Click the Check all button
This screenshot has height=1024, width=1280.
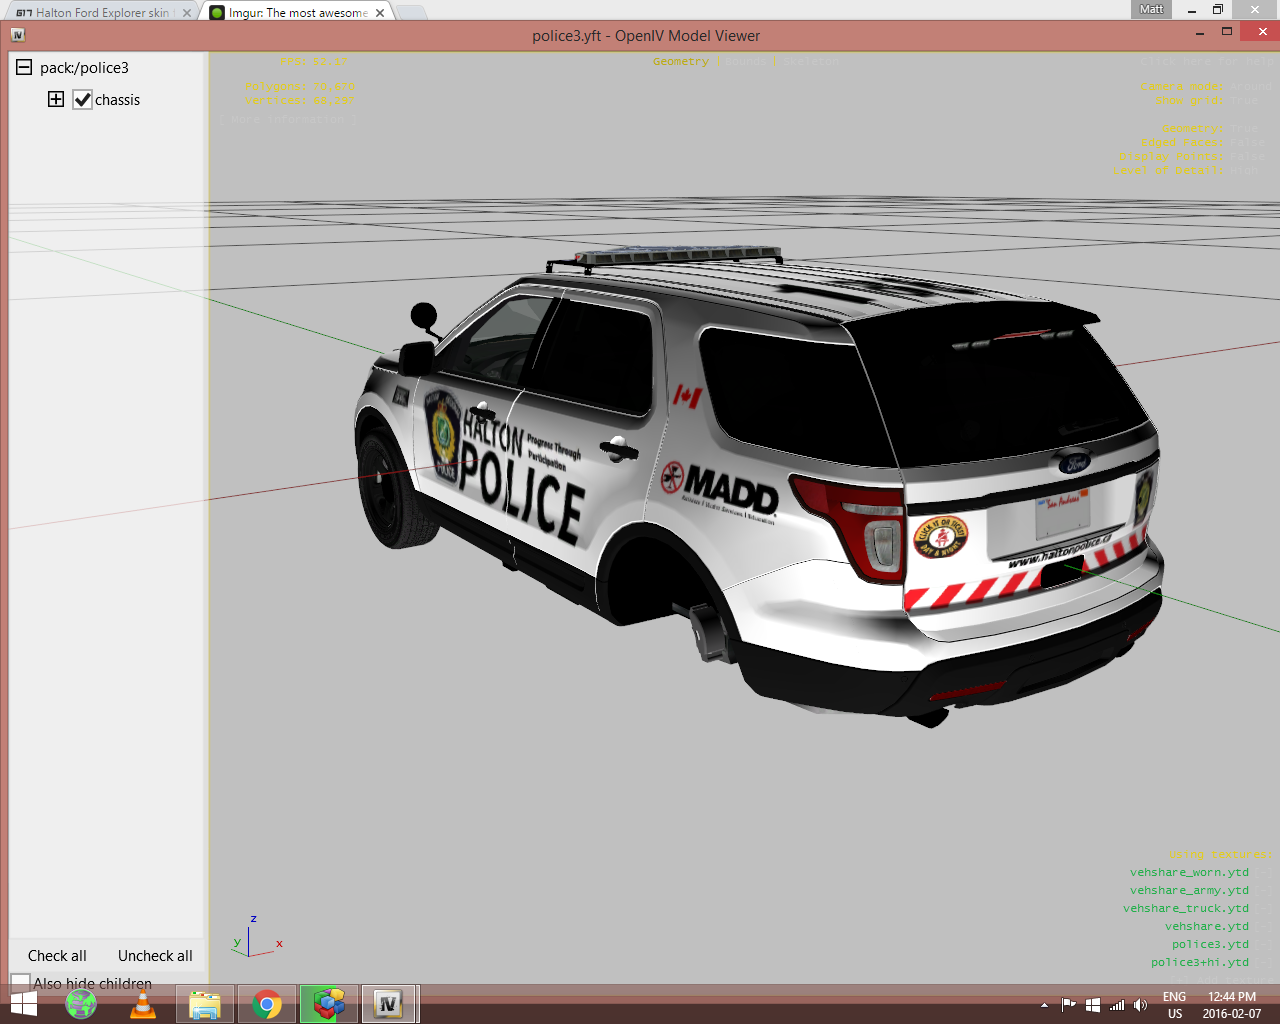[x=57, y=956]
